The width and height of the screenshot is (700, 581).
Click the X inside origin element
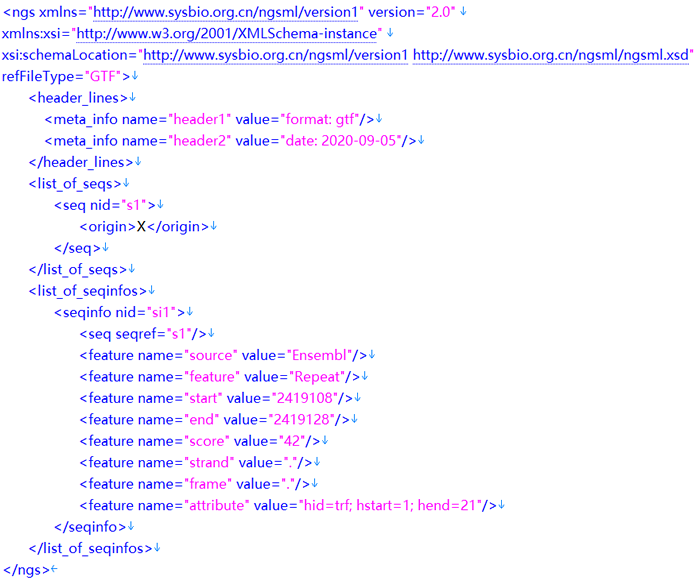click(x=142, y=226)
